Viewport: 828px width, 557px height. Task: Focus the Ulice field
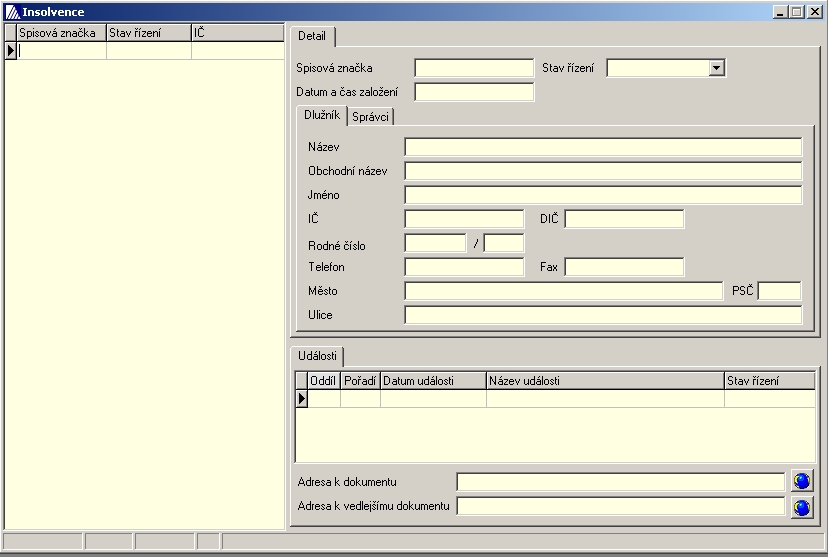tap(603, 315)
